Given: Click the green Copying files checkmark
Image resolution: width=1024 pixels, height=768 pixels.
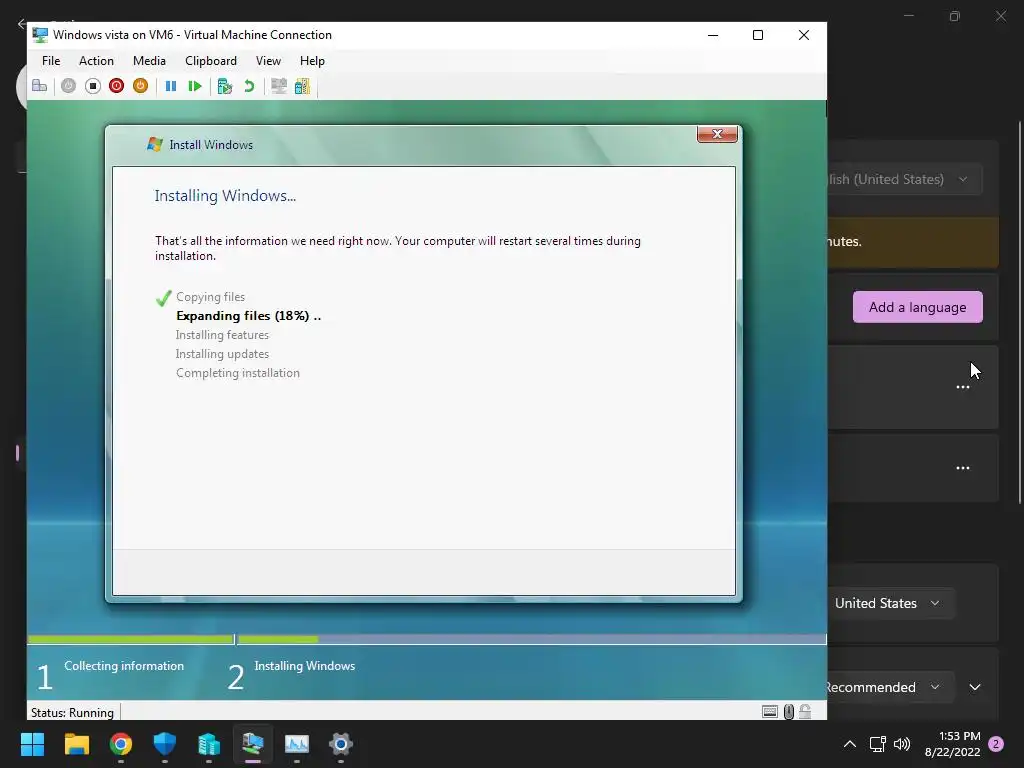Looking at the screenshot, I should click(x=164, y=298).
